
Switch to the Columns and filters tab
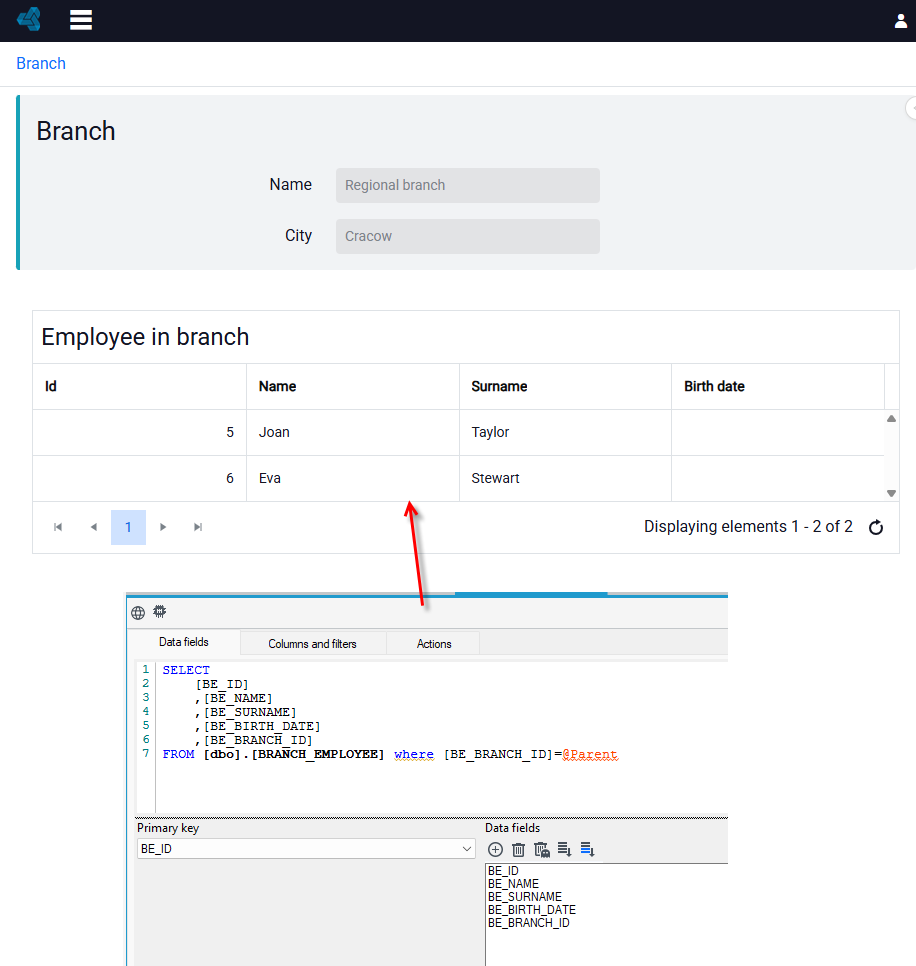tap(312, 644)
